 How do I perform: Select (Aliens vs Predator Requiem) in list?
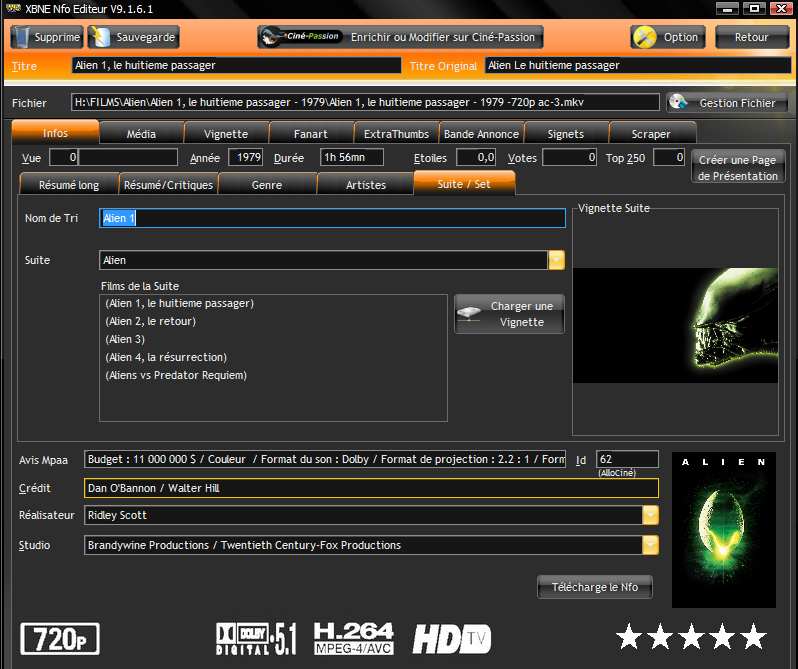[176, 375]
